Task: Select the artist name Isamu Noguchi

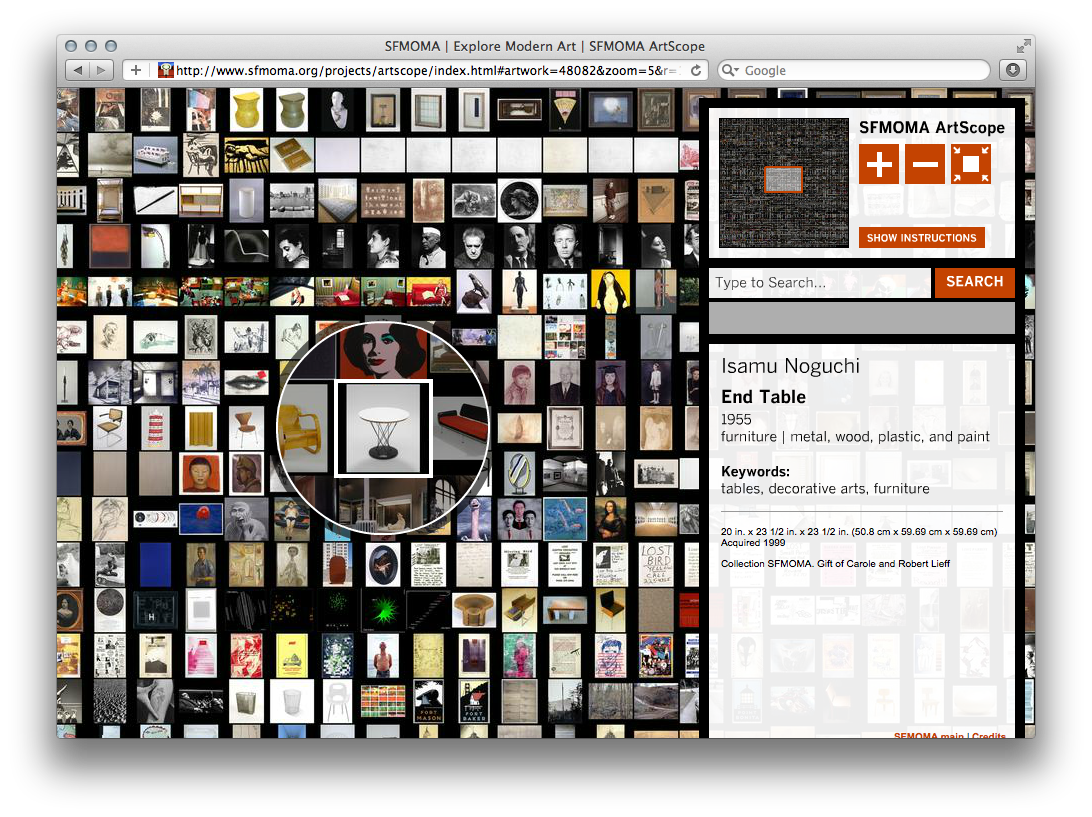Action: point(789,366)
